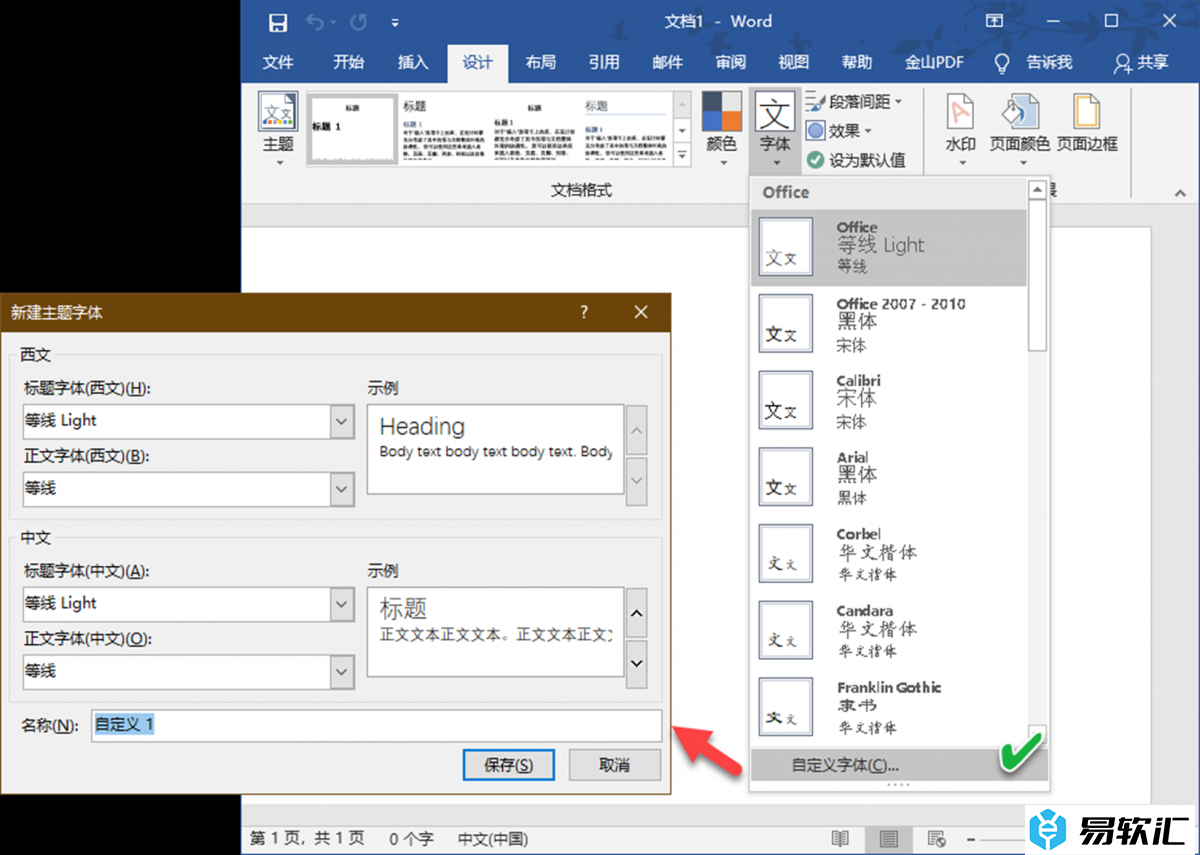Select the Arial 黑体 font theme
This screenshot has width=1200, height=855.
click(x=889, y=478)
